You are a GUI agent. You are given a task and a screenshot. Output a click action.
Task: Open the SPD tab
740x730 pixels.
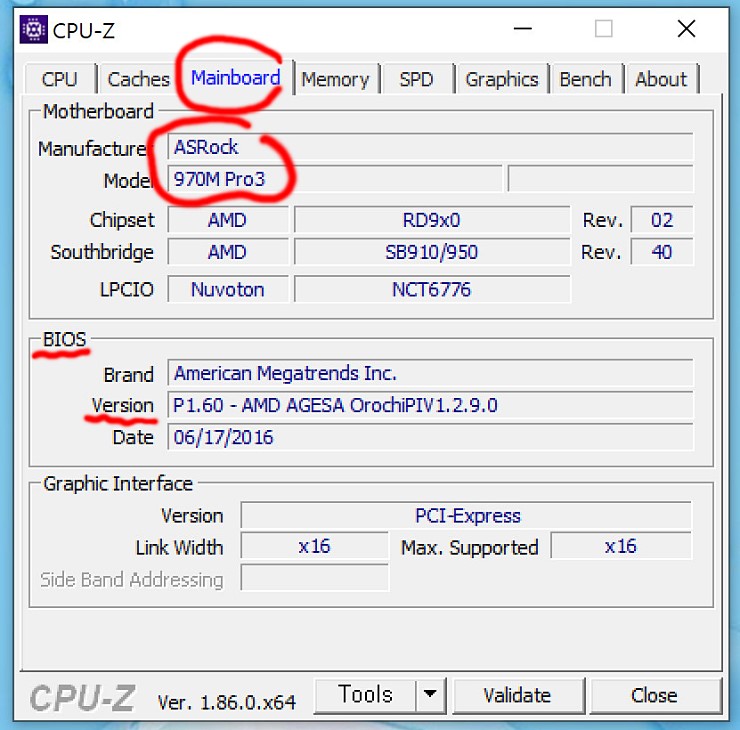[416, 79]
